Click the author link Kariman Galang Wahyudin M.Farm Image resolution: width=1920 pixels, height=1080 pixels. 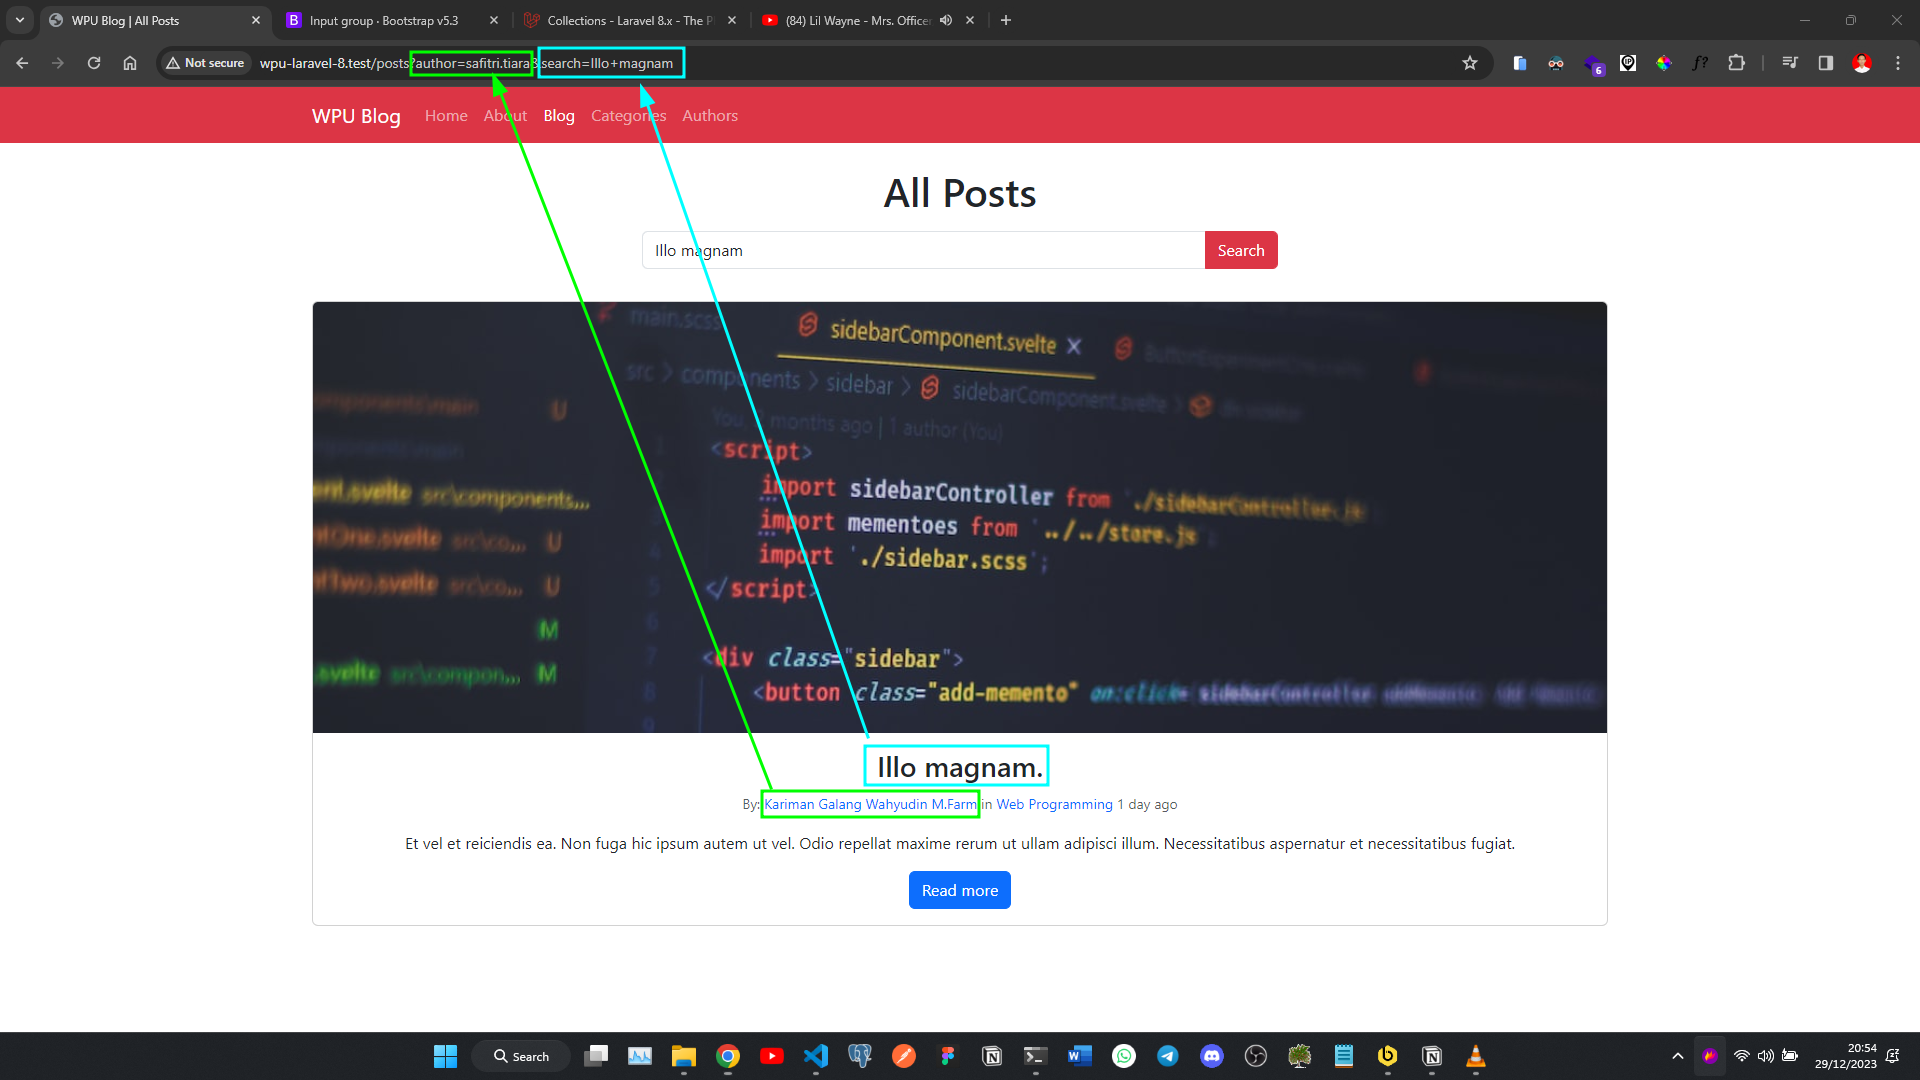870,804
